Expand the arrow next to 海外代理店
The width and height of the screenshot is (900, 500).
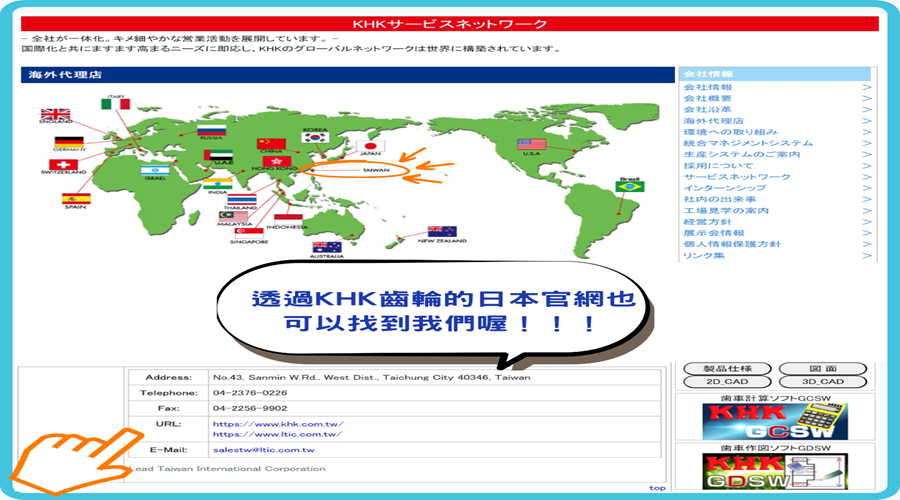coord(867,121)
